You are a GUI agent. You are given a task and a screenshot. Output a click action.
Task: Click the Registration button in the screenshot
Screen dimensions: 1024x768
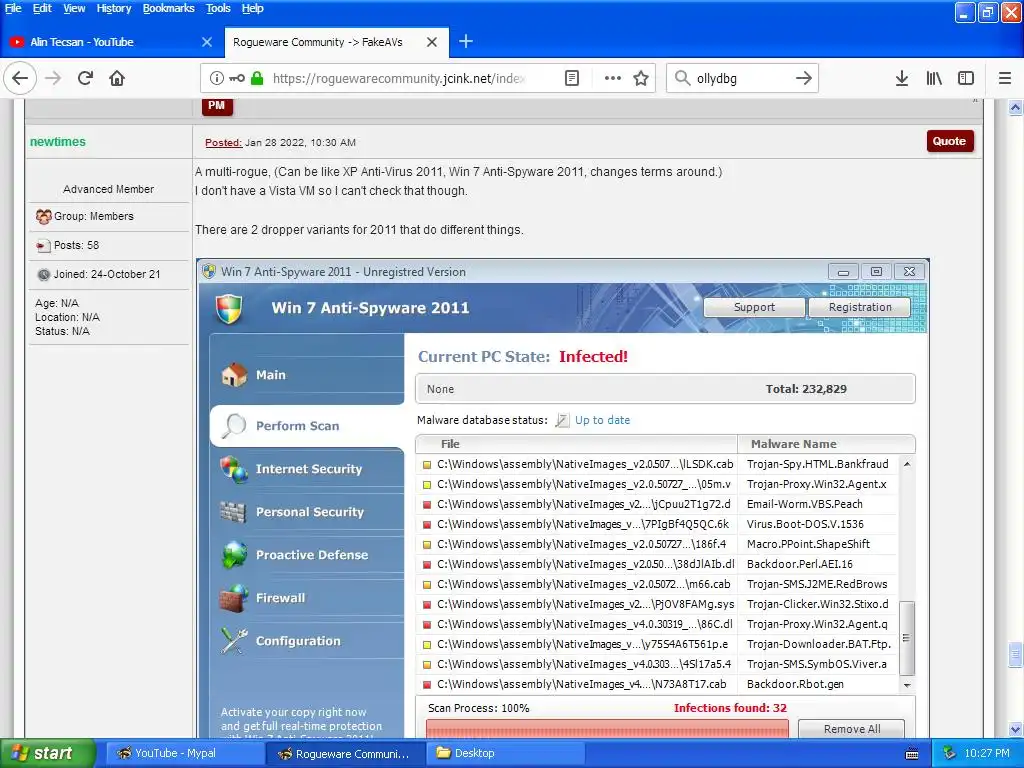tap(859, 307)
